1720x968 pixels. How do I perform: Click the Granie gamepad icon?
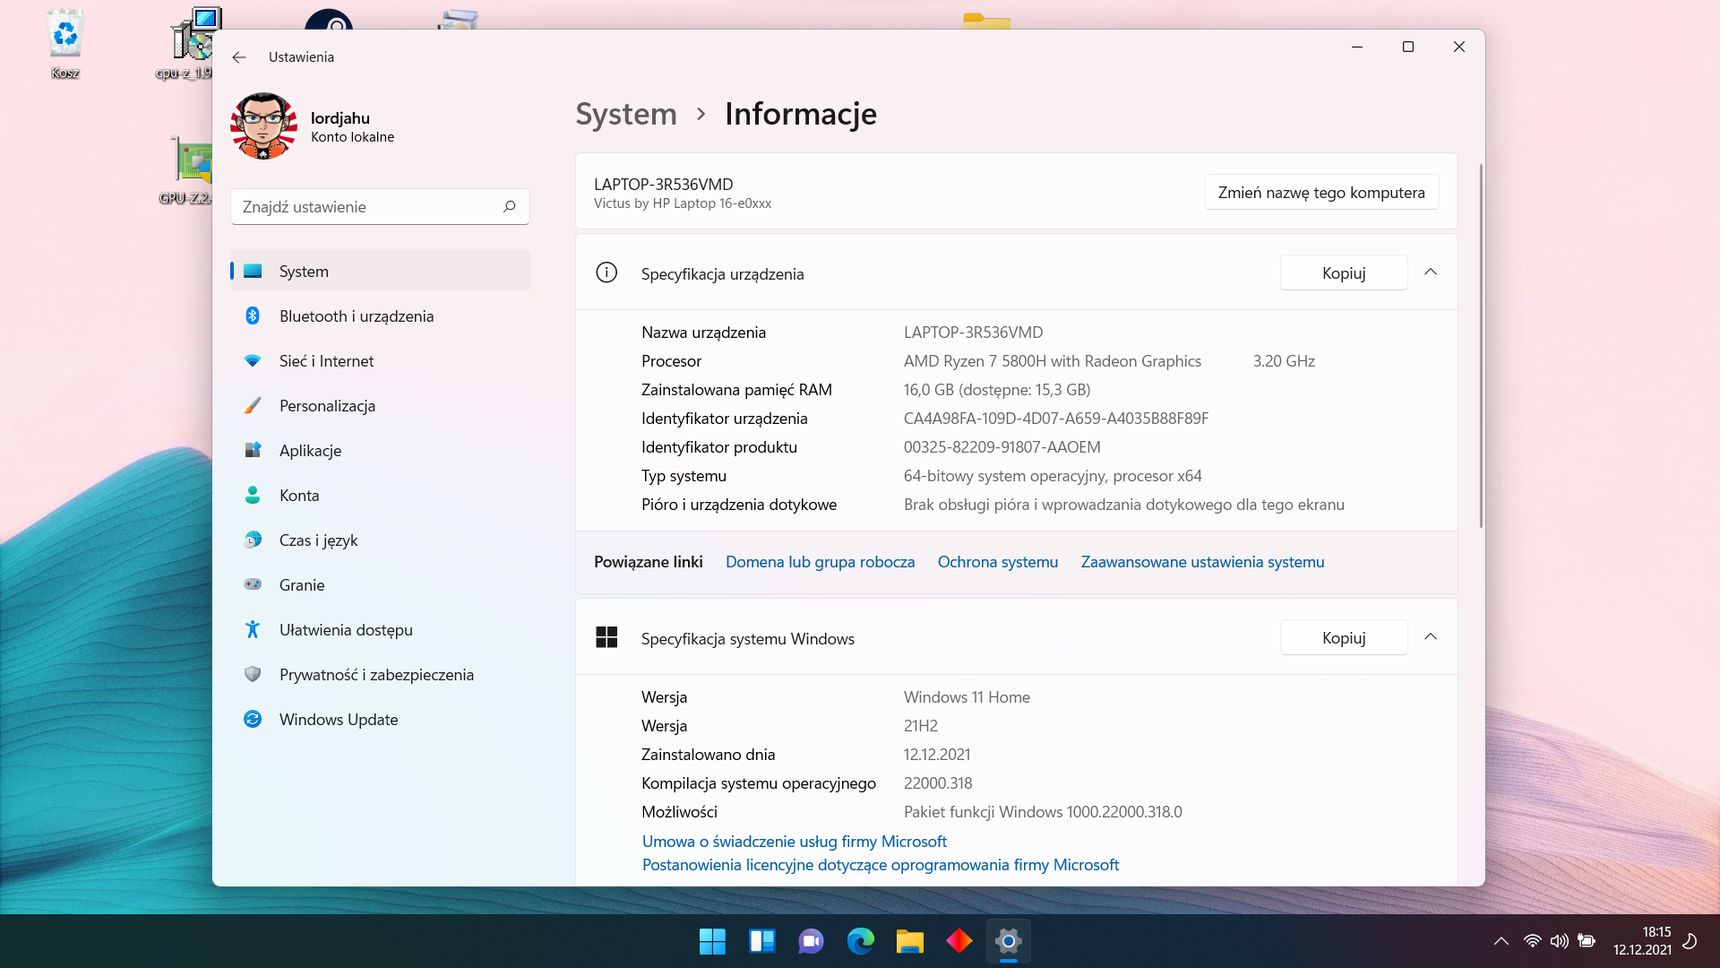point(253,584)
